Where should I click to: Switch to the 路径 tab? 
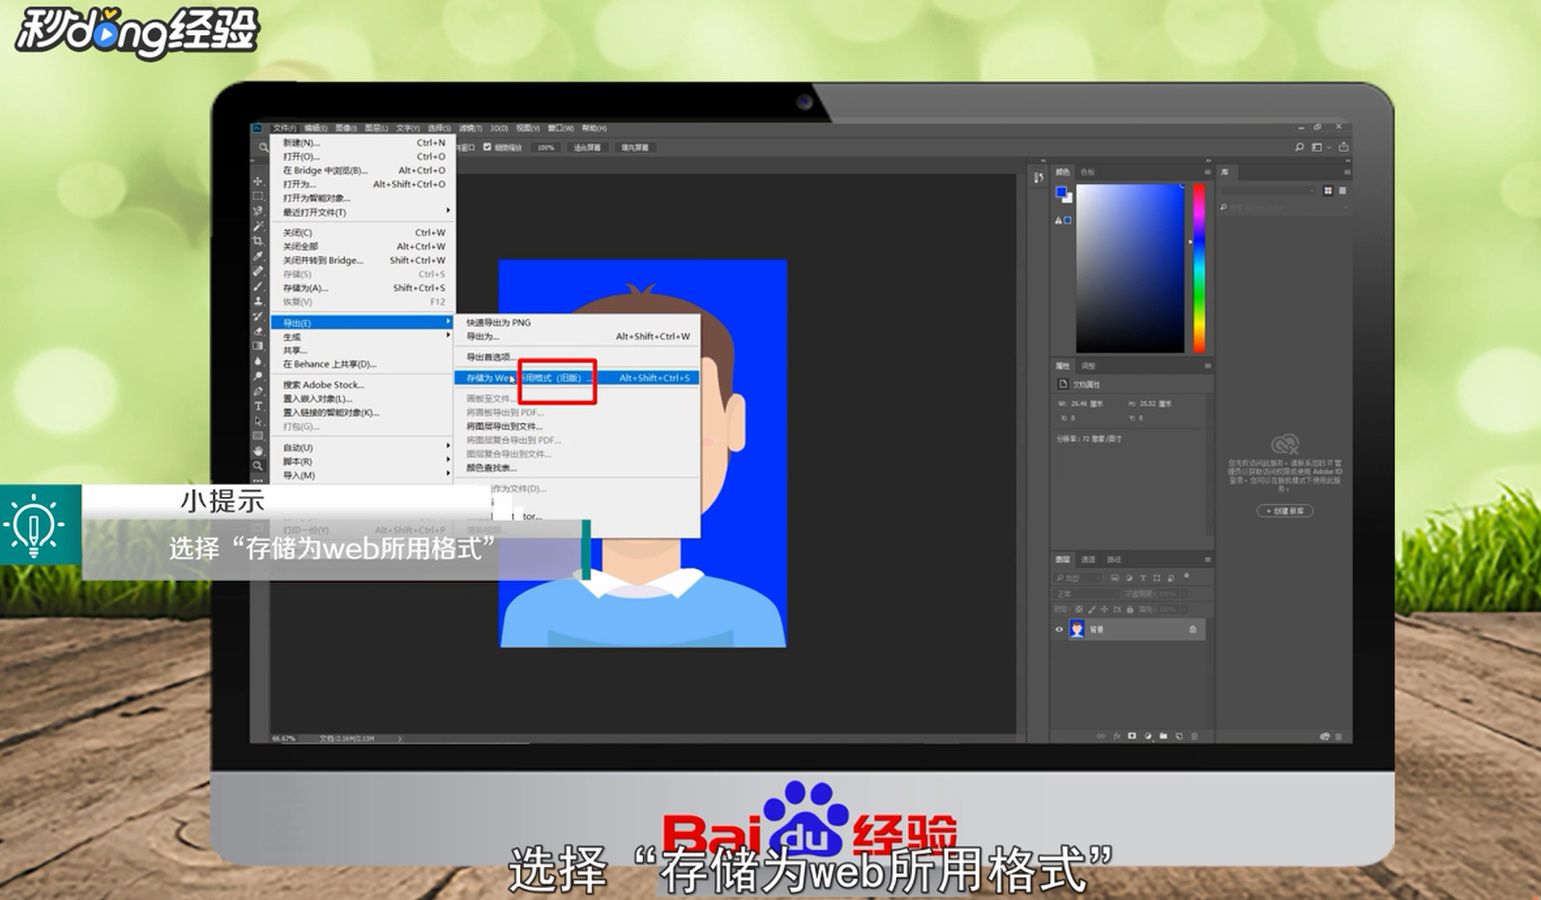coord(1114,559)
